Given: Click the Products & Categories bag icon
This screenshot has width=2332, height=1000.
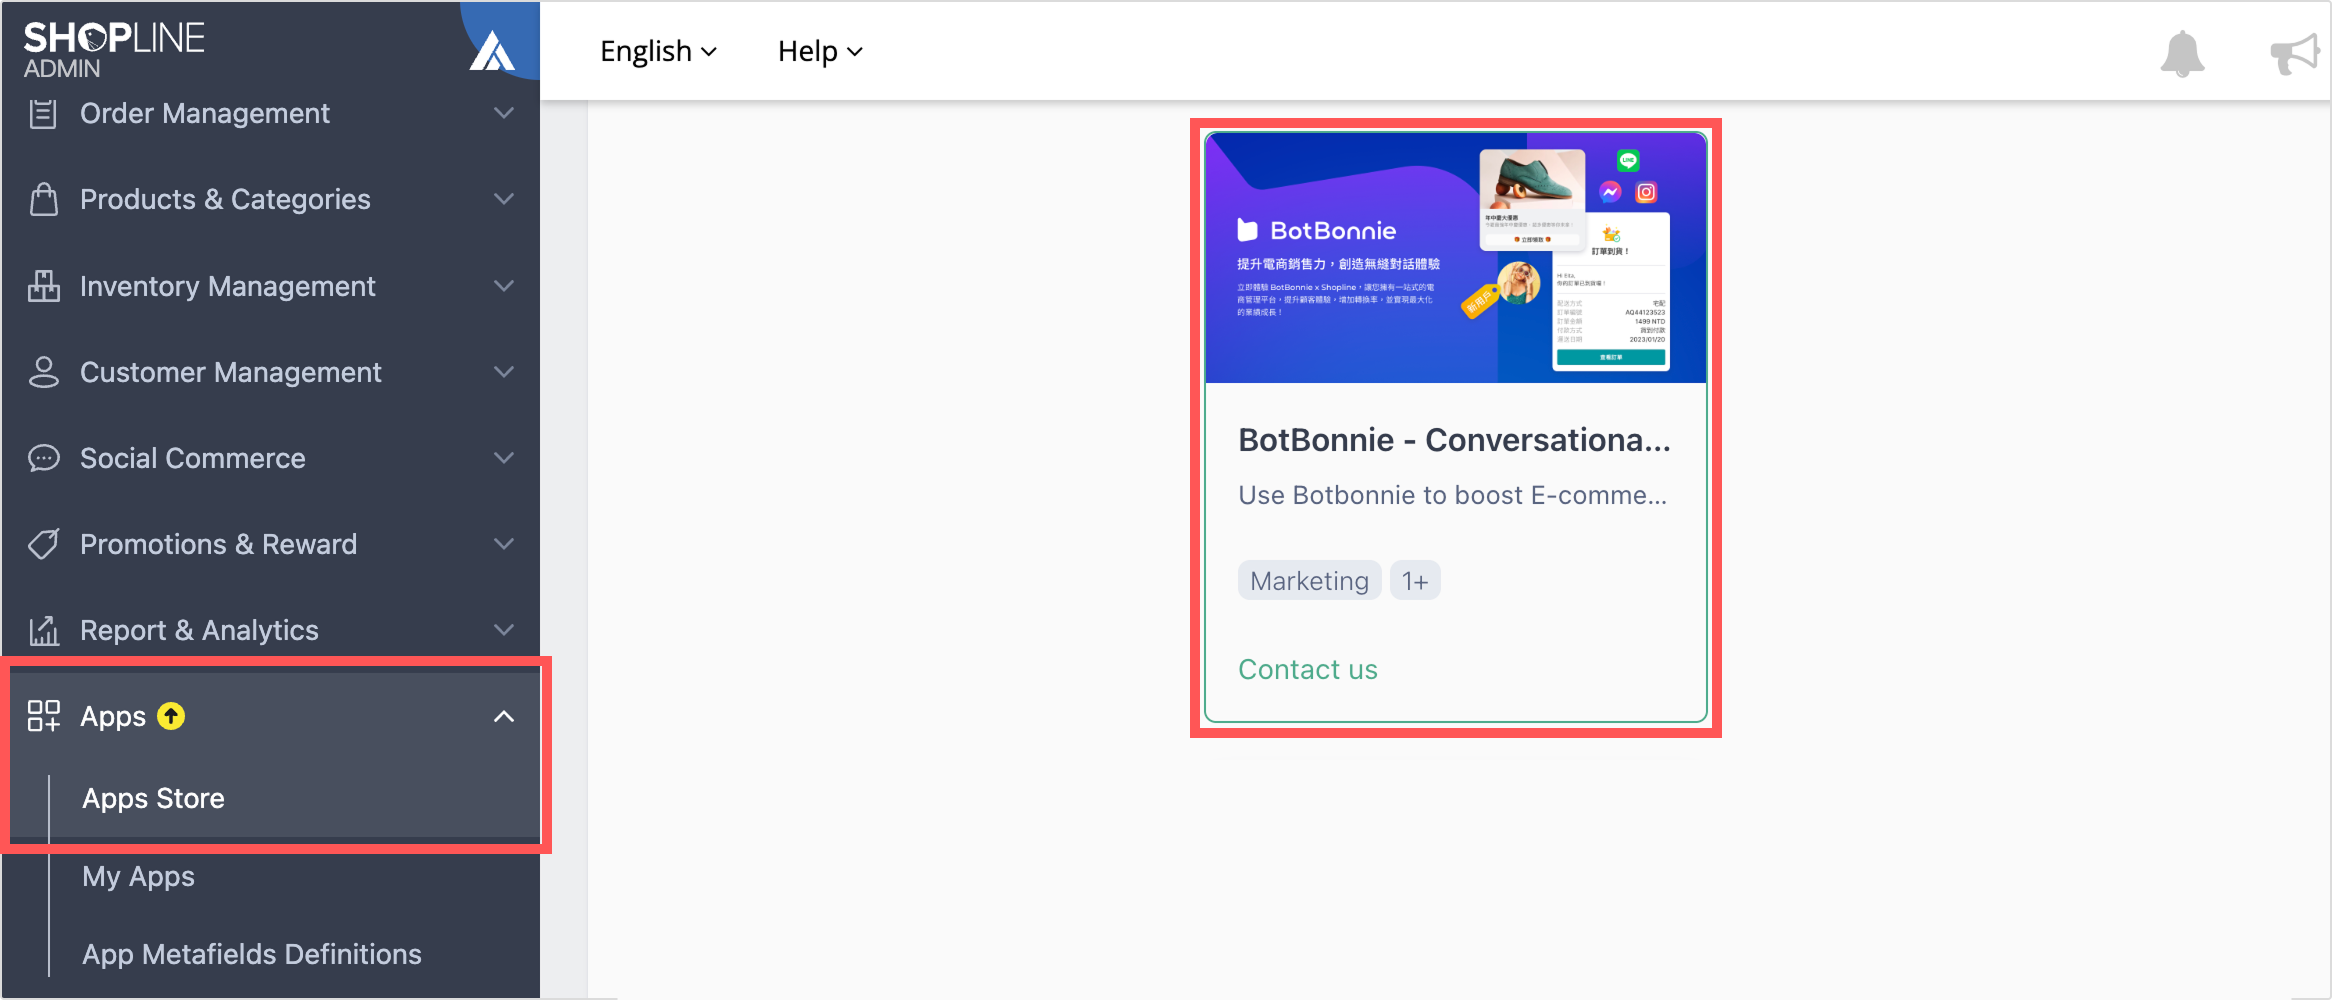Looking at the screenshot, I should tap(43, 199).
